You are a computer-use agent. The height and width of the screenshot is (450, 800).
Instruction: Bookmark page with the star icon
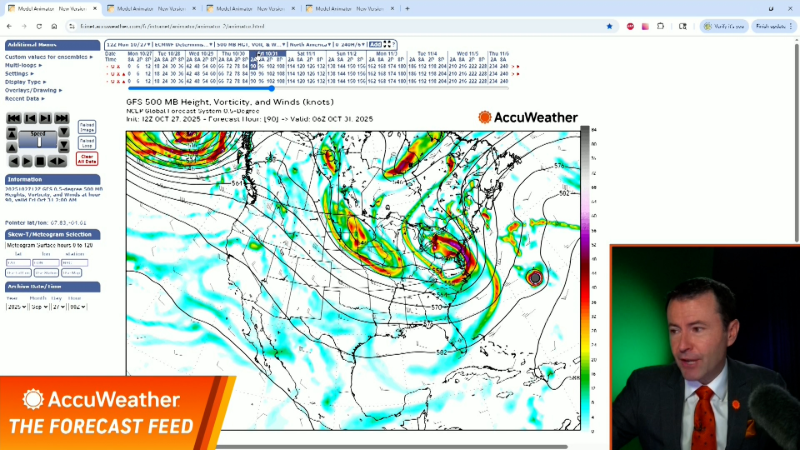point(610,26)
